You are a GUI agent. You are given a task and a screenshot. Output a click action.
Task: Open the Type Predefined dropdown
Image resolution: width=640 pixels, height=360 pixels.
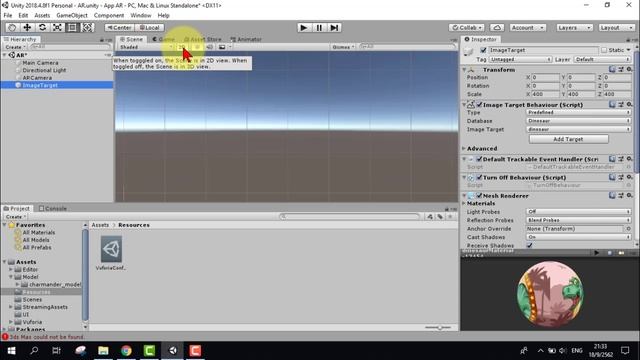(578, 112)
